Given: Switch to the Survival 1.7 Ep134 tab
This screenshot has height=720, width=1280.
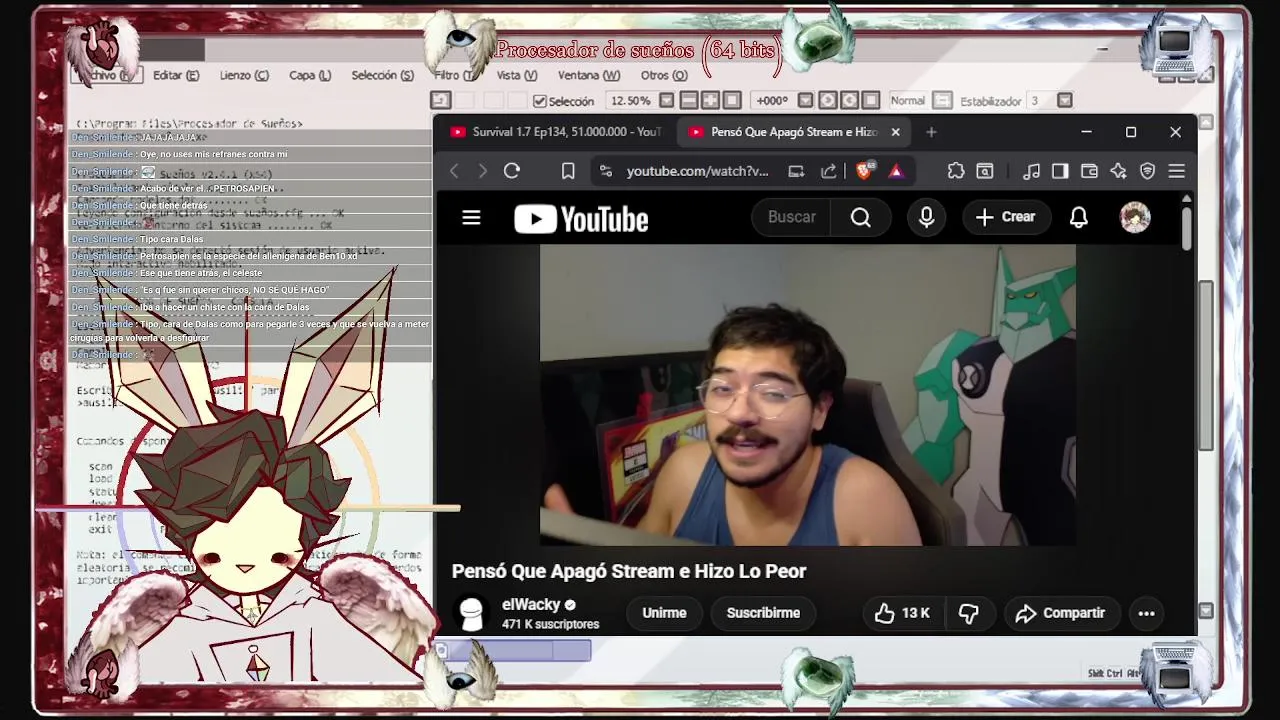Looking at the screenshot, I should 556,132.
